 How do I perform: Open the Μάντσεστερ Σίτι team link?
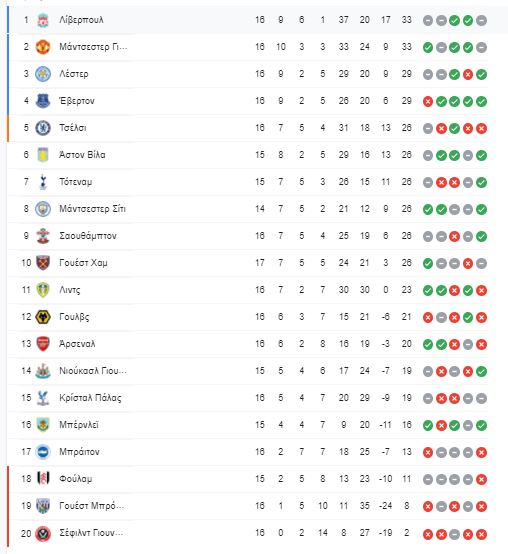point(92,209)
